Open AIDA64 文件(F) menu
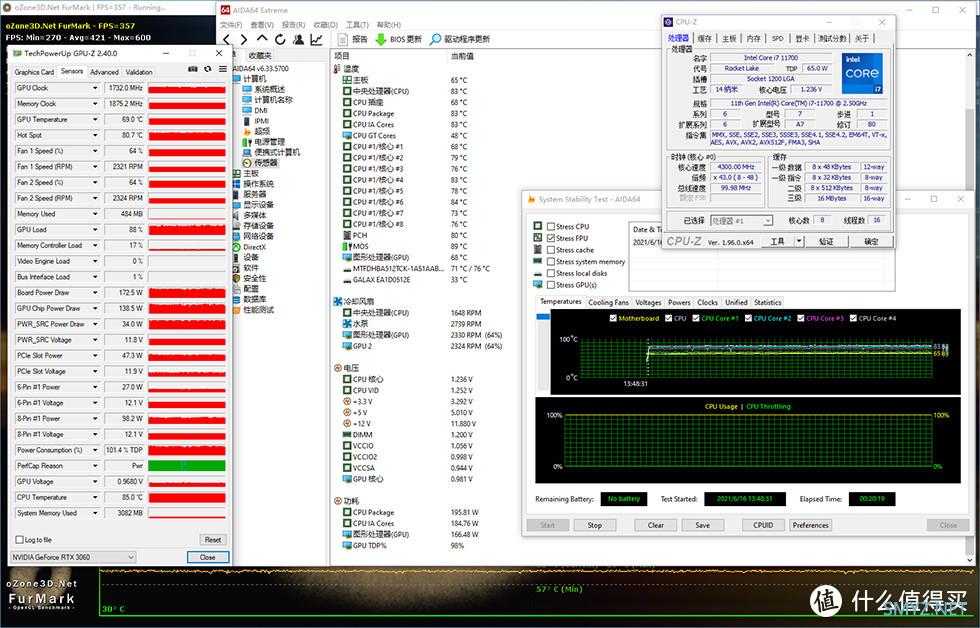980x628 pixels. coord(231,25)
